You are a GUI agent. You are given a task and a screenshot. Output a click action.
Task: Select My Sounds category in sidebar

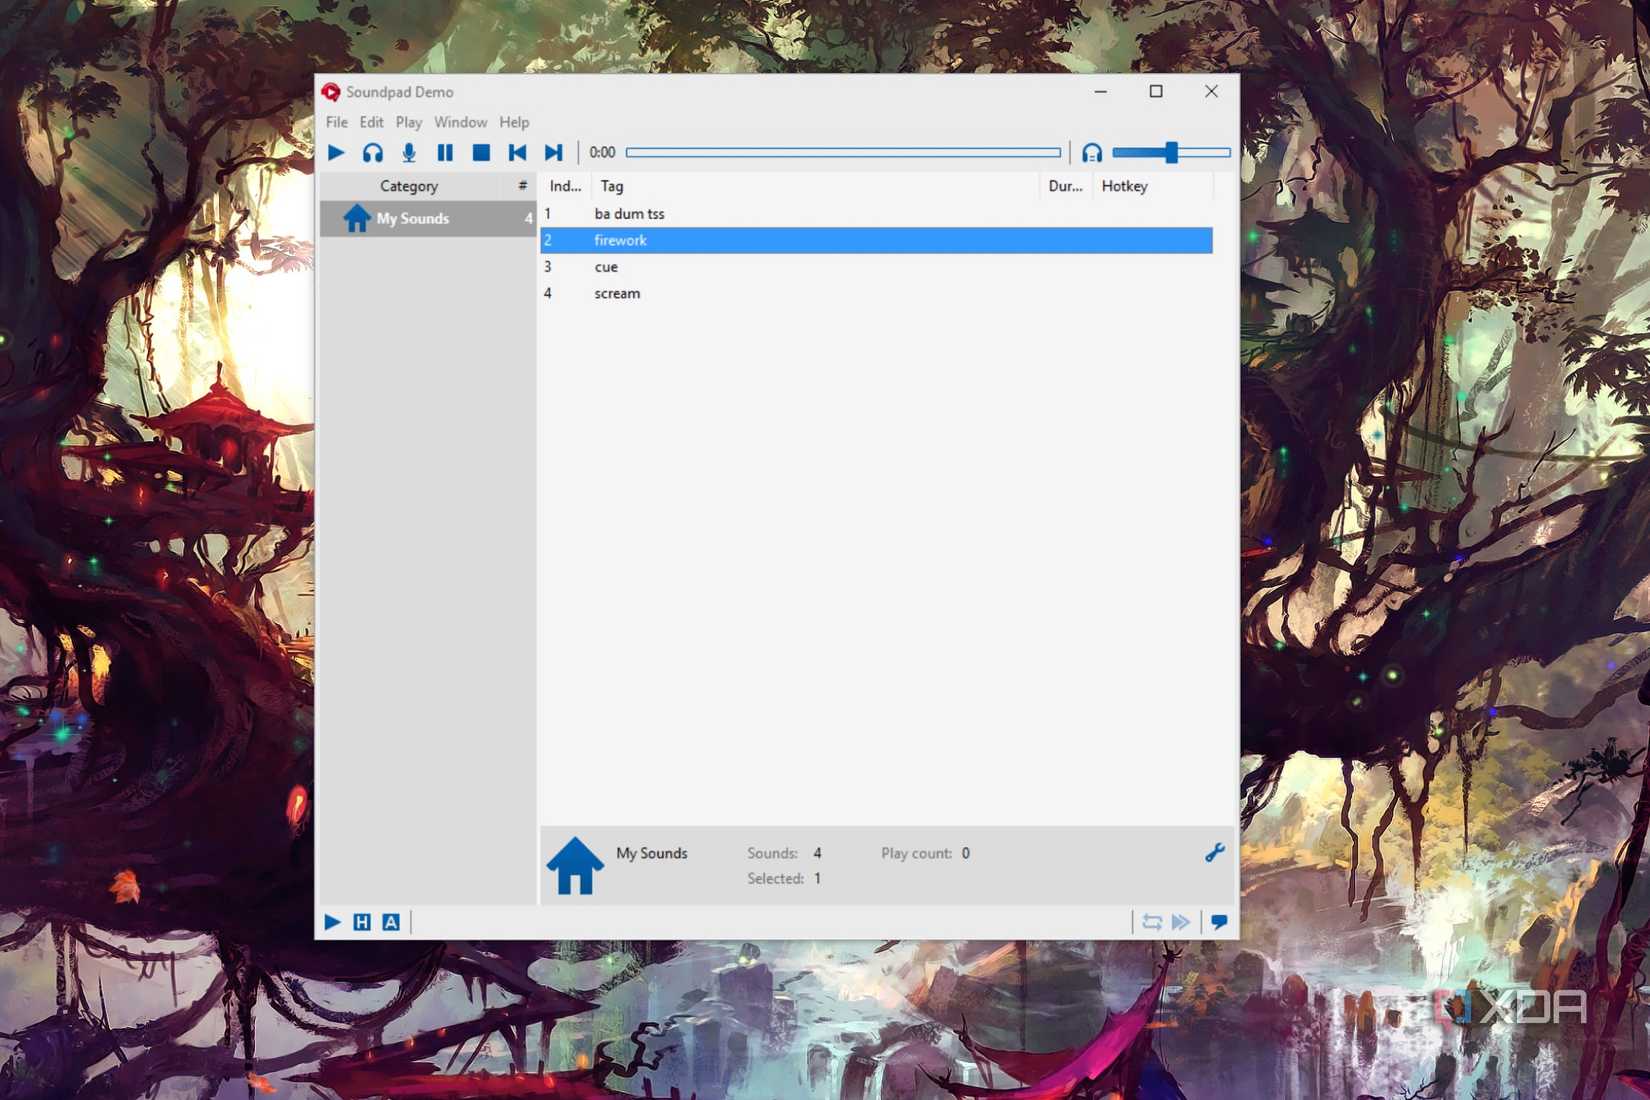pos(428,219)
